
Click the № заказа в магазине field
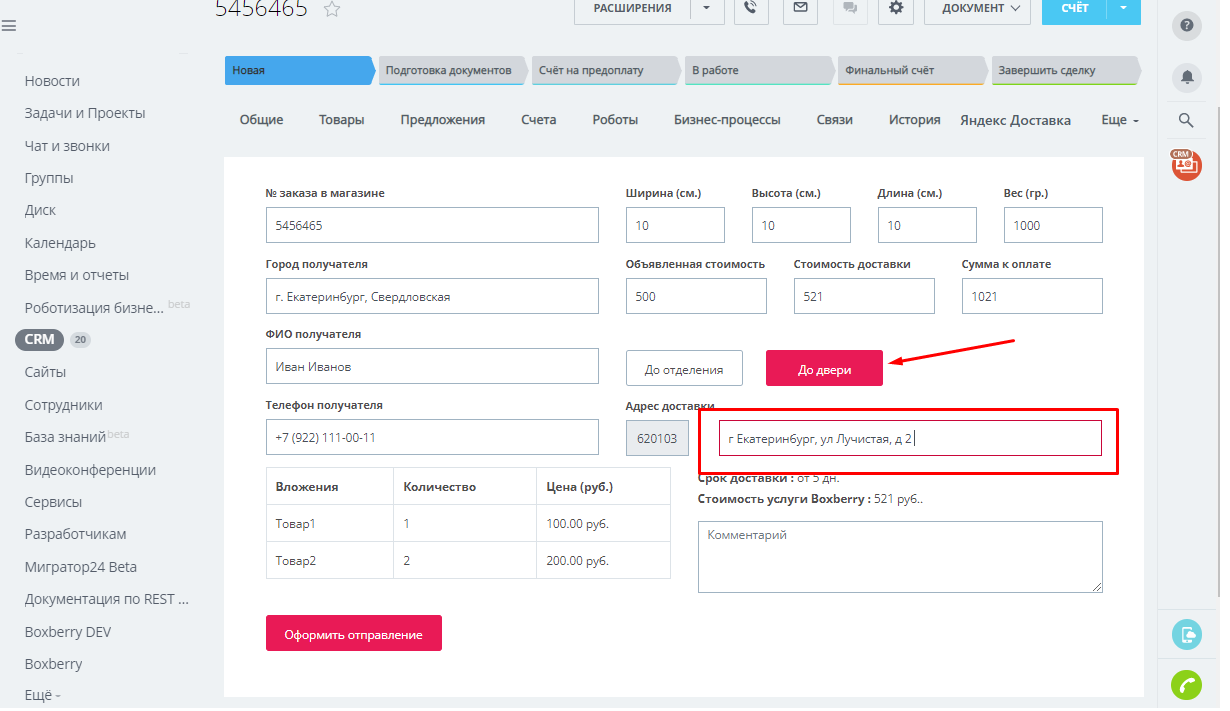[x=432, y=225]
